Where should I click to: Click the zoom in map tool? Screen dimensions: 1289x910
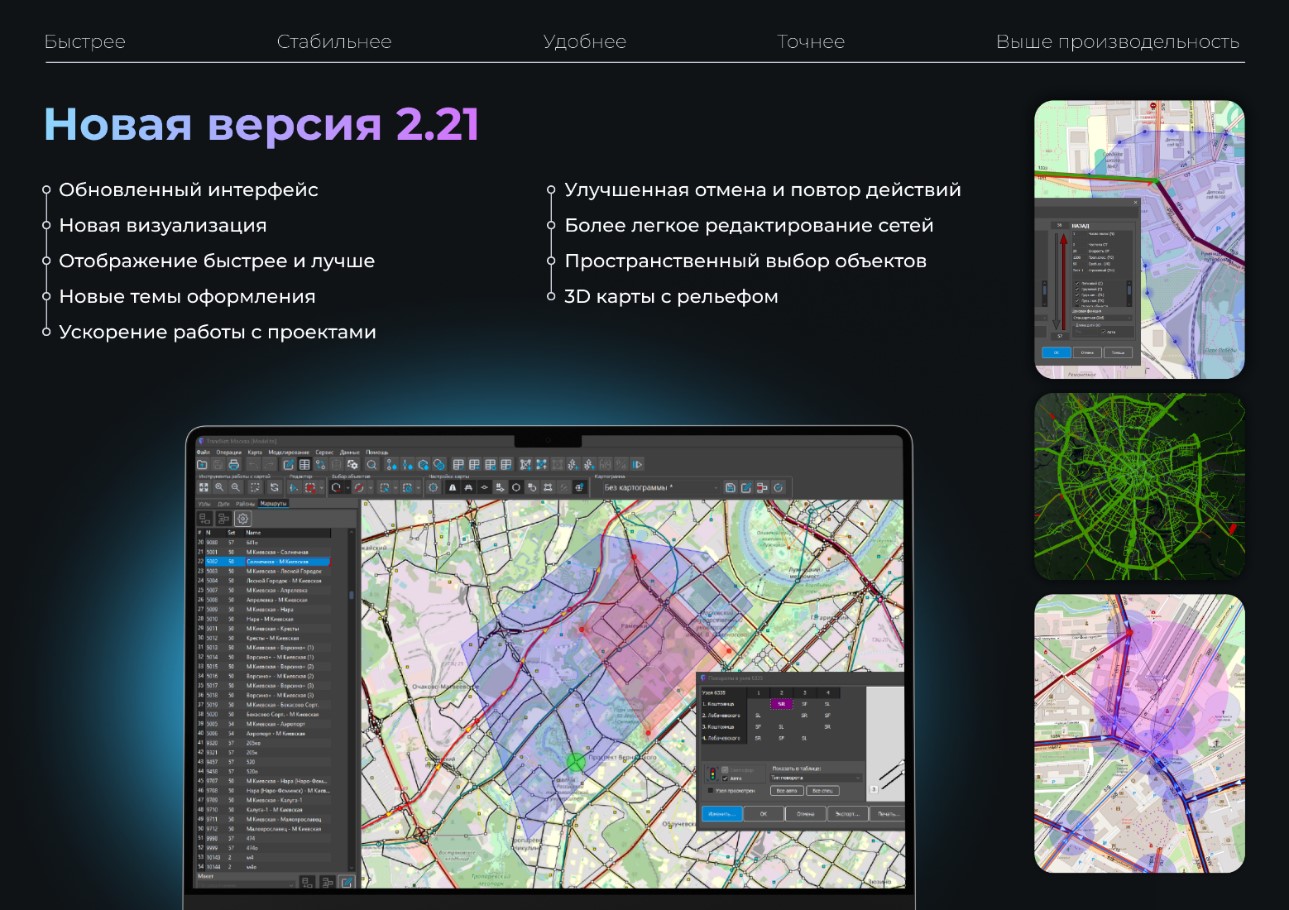tap(220, 488)
